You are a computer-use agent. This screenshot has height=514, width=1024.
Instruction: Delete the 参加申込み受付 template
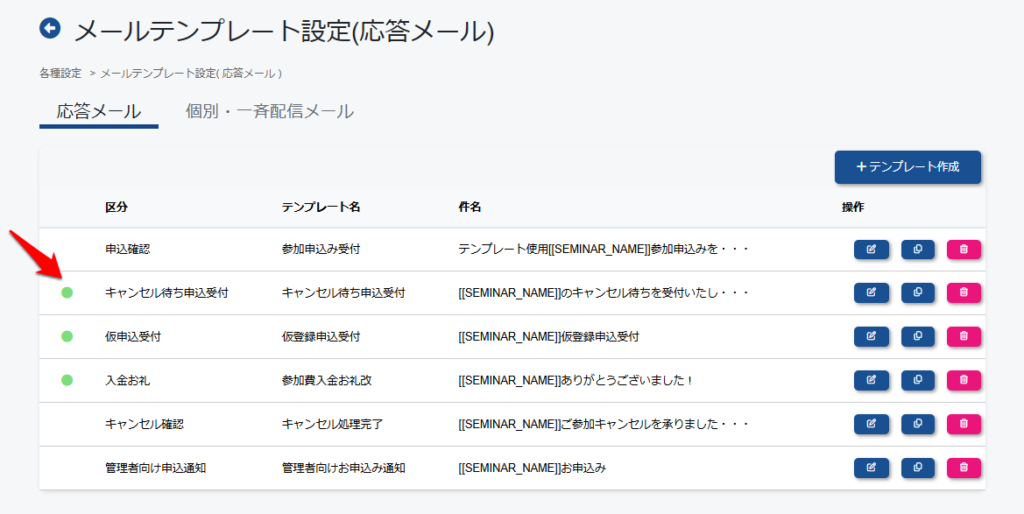tap(964, 249)
